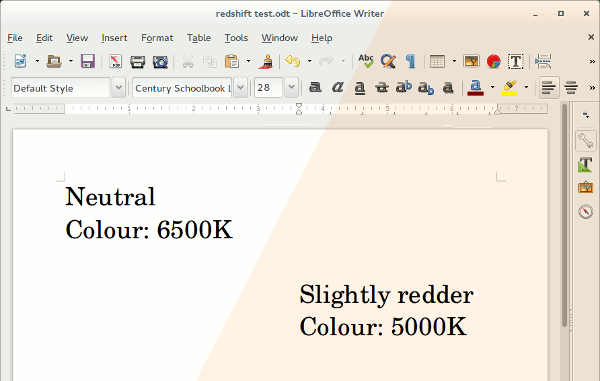
Task: Create a new document with the New icon
Action: (x=20, y=61)
